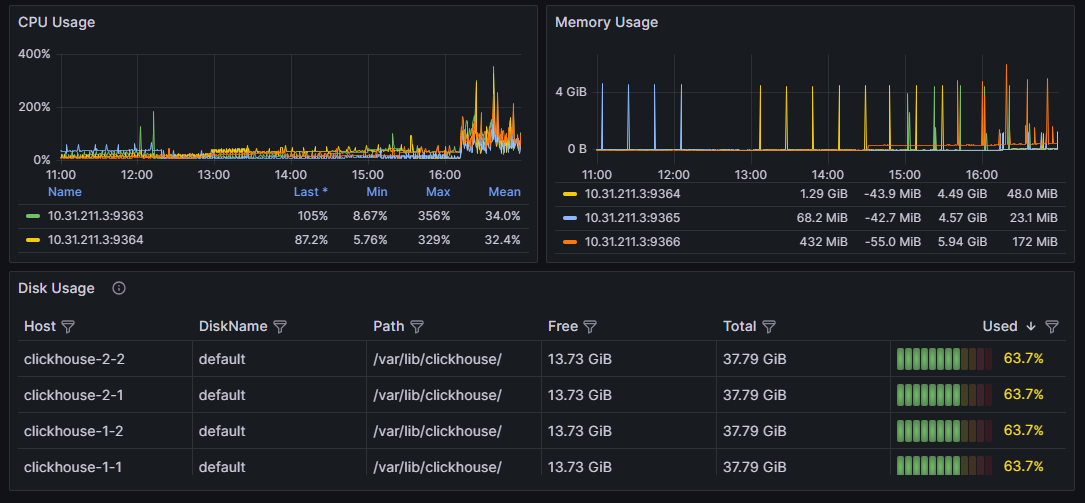Sort the table by Host header
1085x503 pixels.
(x=40, y=327)
